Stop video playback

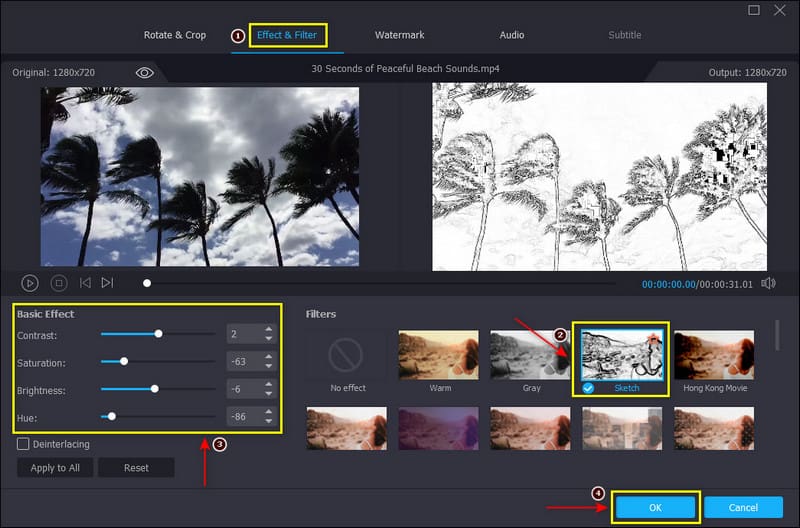[58, 283]
